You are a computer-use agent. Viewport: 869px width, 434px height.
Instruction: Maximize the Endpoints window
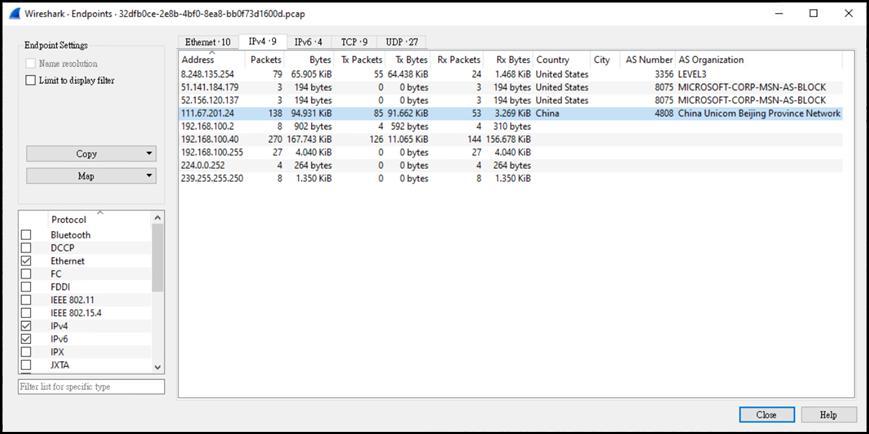(x=813, y=14)
